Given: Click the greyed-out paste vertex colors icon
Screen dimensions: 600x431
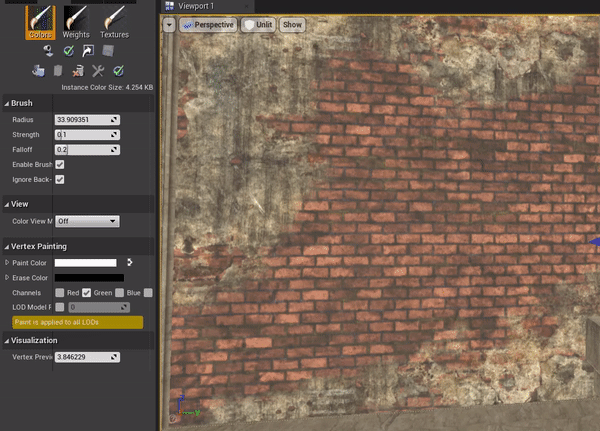Looking at the screenshot, I should [58, 71].
